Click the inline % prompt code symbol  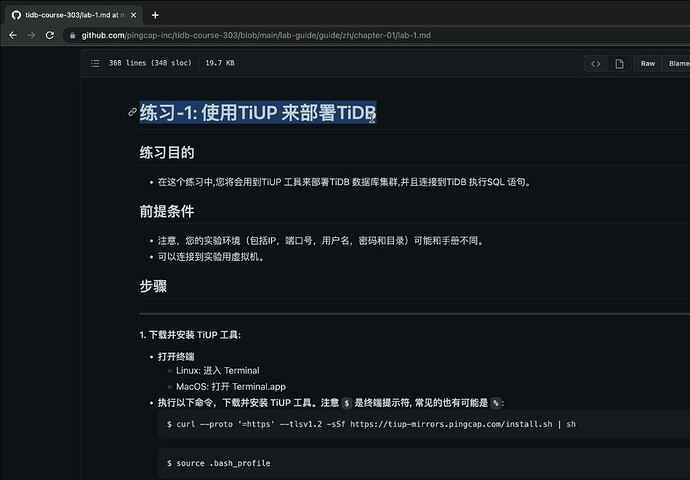tap(496, 403)
